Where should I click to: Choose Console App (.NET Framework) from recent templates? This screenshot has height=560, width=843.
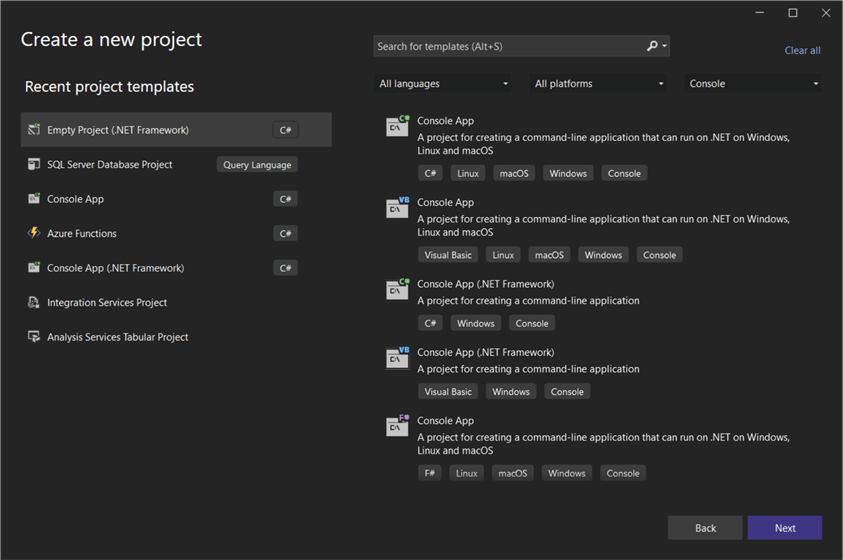pos(115,268)
